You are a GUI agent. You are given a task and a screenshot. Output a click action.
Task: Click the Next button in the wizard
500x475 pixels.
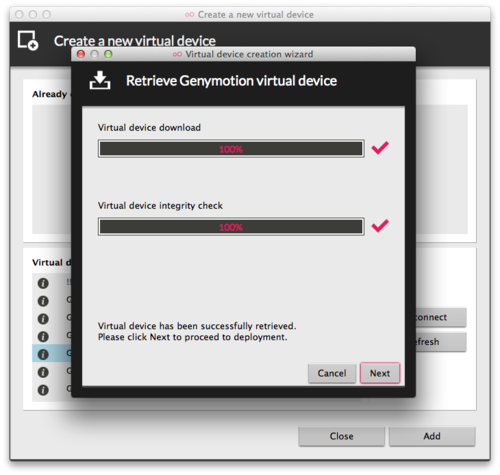click(x=380, y=373)
